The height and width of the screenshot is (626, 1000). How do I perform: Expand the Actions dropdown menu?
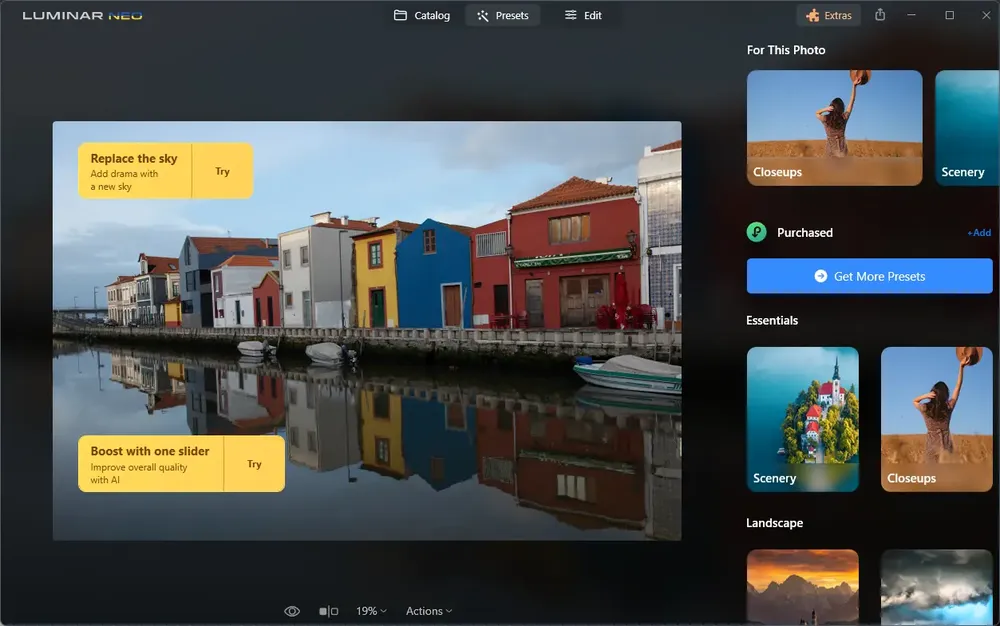[429, 611]
